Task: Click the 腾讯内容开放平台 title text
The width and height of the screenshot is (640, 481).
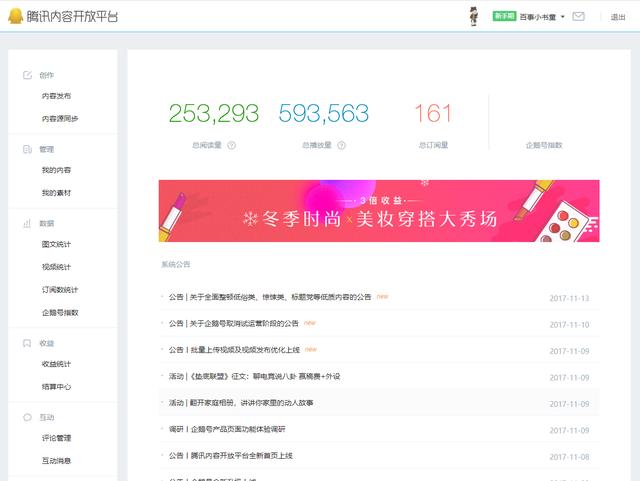Action: point(72,16)
